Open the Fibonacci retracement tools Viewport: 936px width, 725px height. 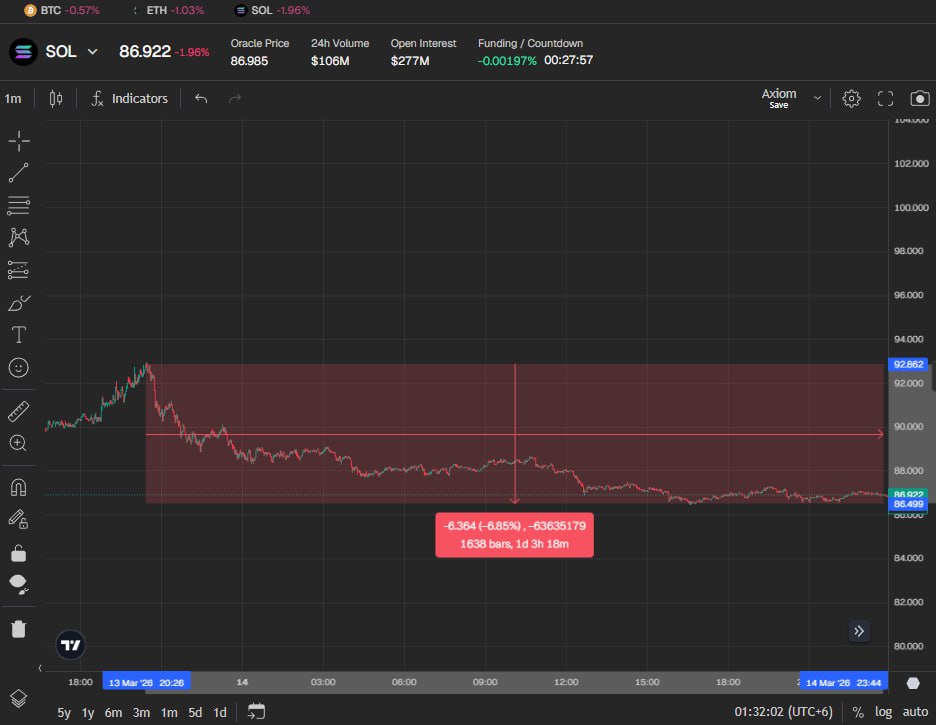[x=19, y=205]
